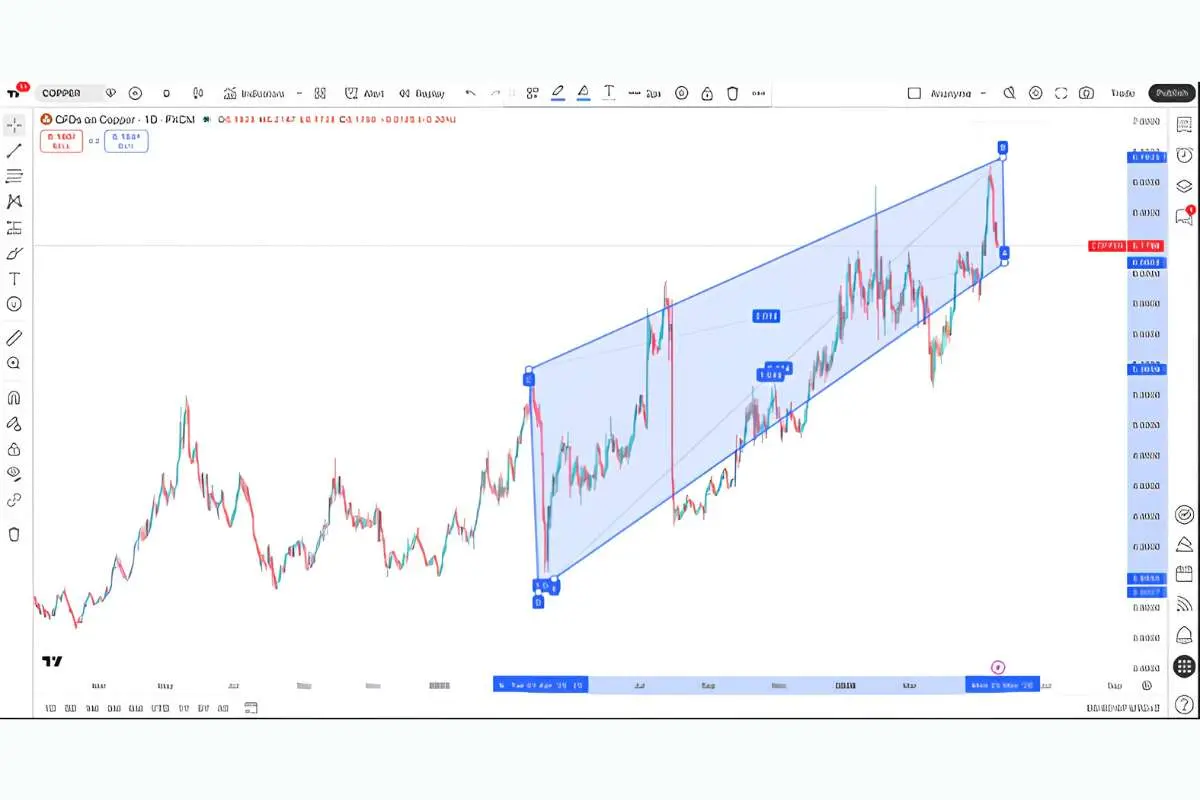Click the layout square icon in top bar
The width and height of the screenshot is (1200, 800).
(914, 93)
